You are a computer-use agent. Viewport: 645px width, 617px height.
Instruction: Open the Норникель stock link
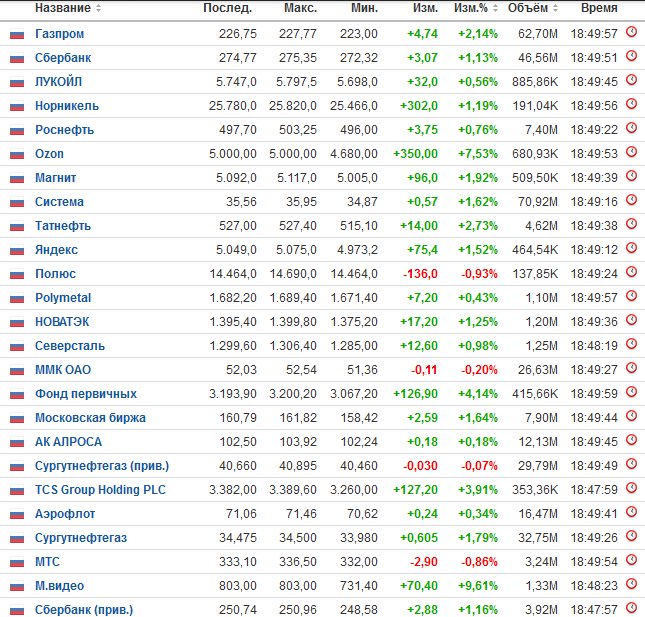point(67,106)
